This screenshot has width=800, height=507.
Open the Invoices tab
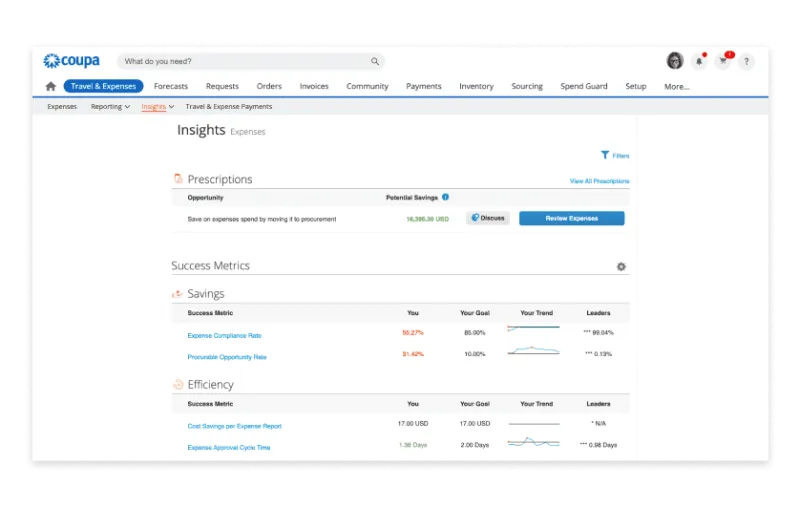point(314,86)
